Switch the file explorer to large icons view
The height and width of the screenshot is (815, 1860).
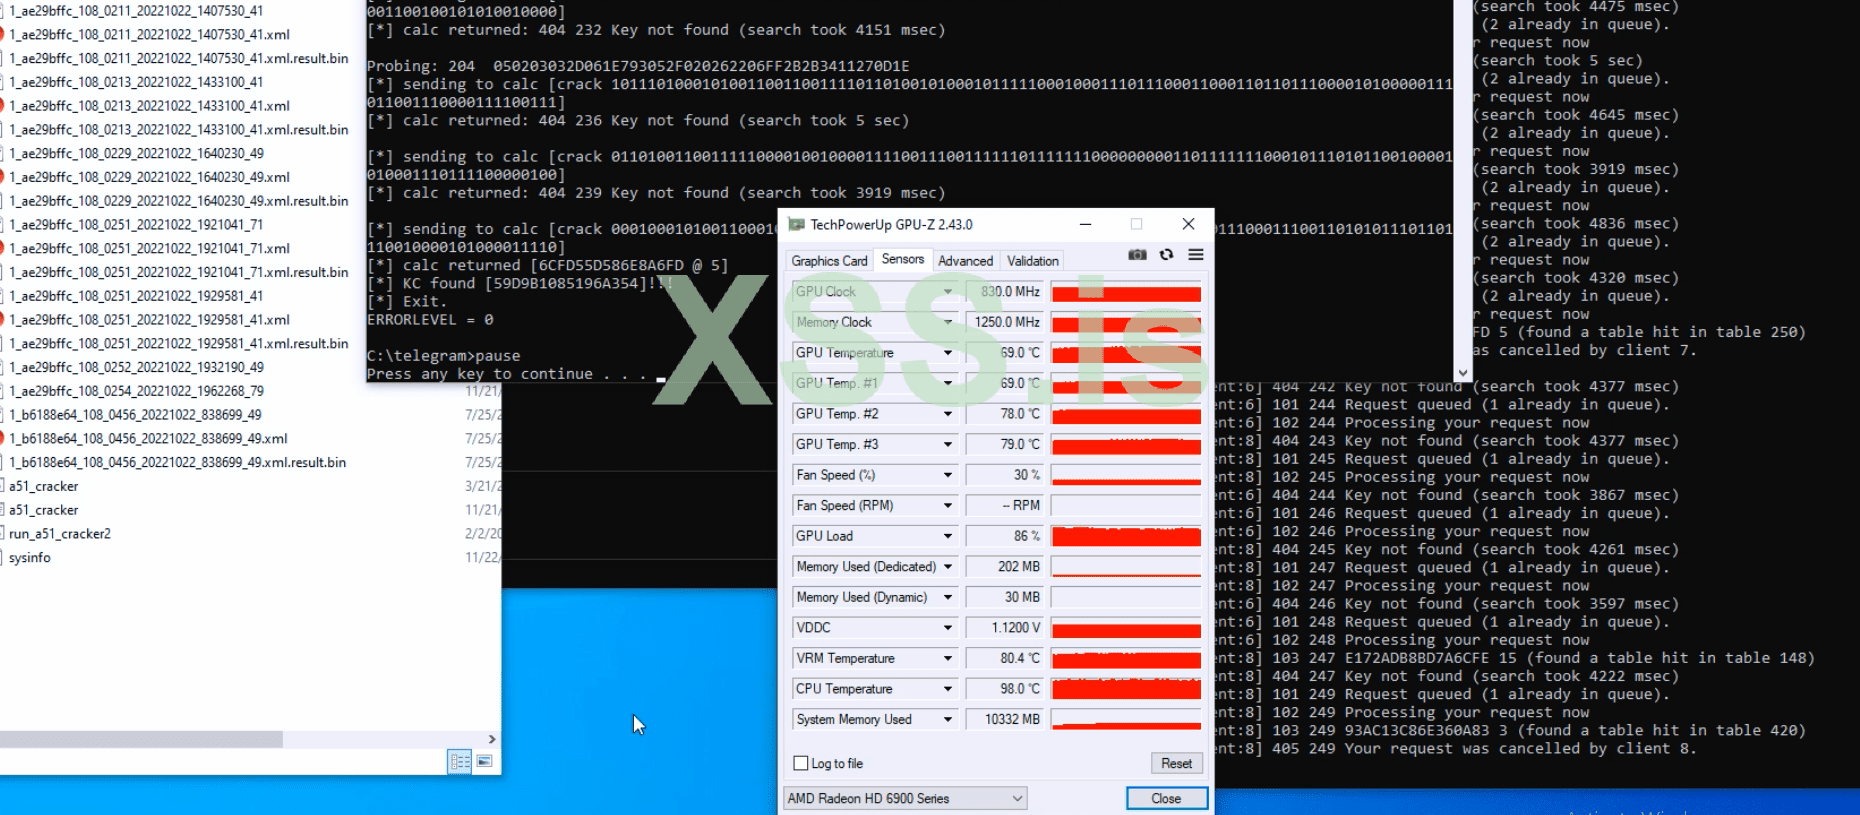point(484,761)
